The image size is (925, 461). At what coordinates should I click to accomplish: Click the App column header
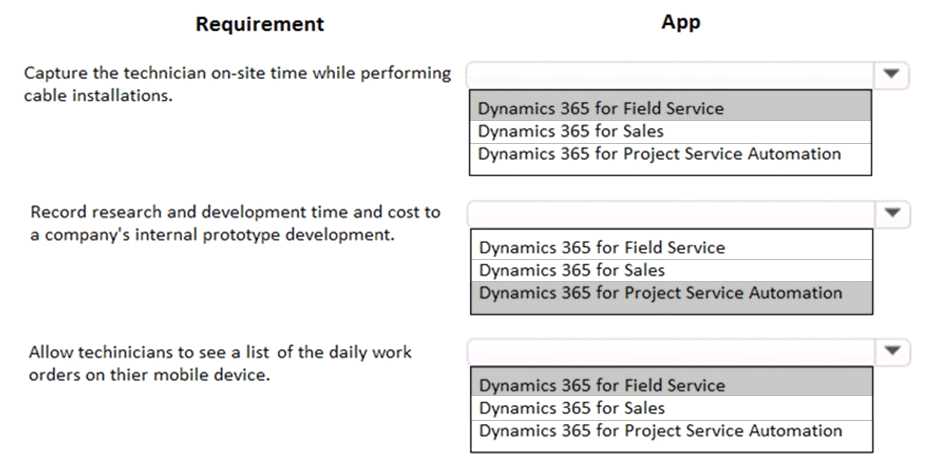click(x=681, y=22)
